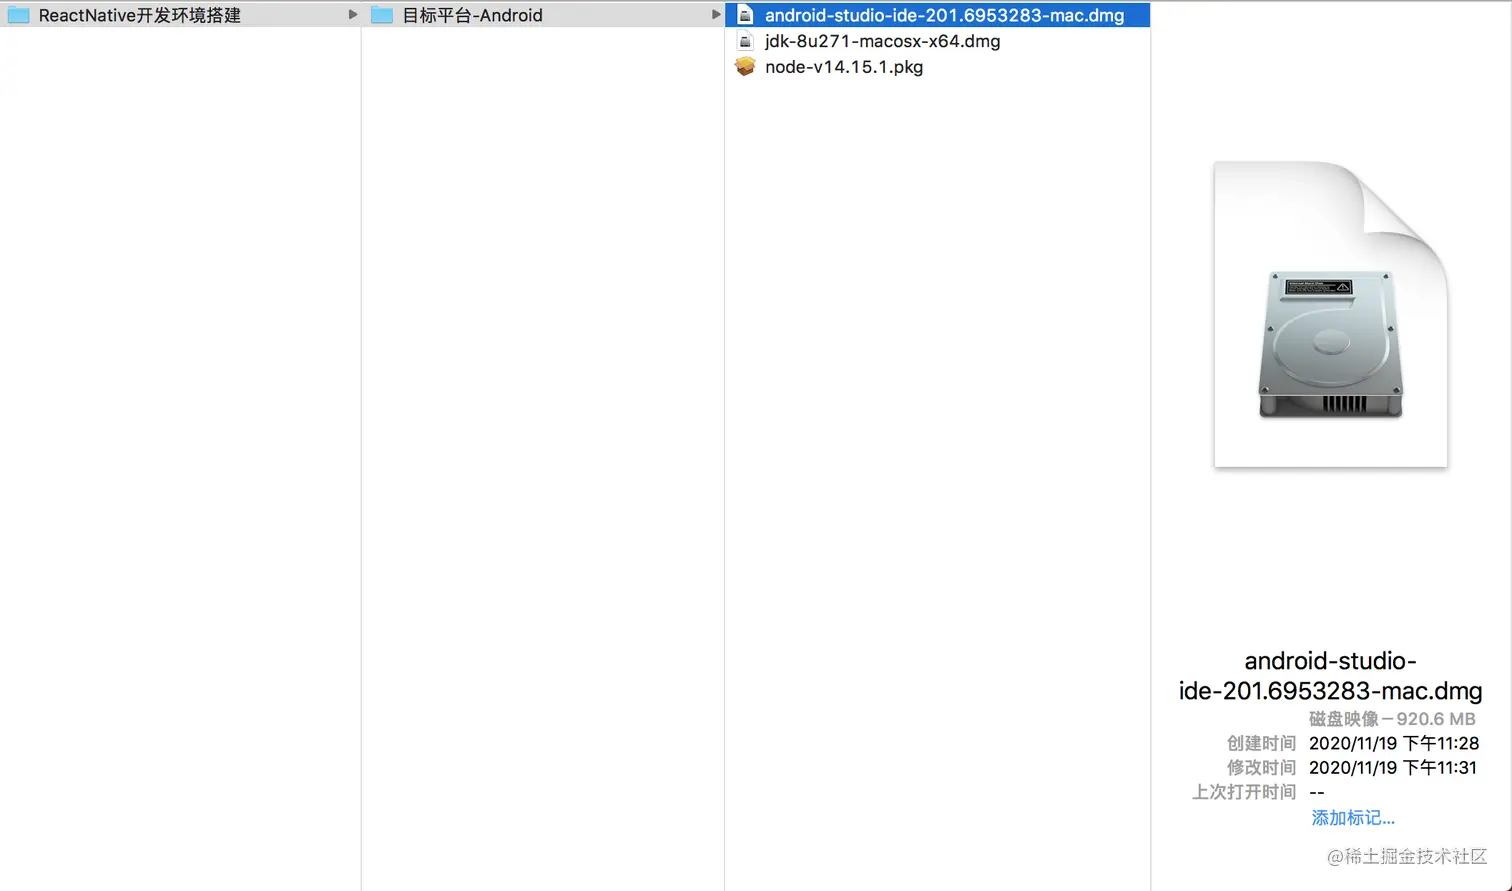
Task: Select jdk-8u271-macosx-x64.dmg file name
Action: [882, 41]
